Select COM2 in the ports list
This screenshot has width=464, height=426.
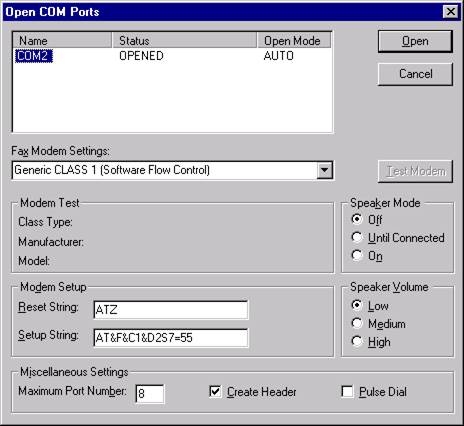click(x=34, y=56)
